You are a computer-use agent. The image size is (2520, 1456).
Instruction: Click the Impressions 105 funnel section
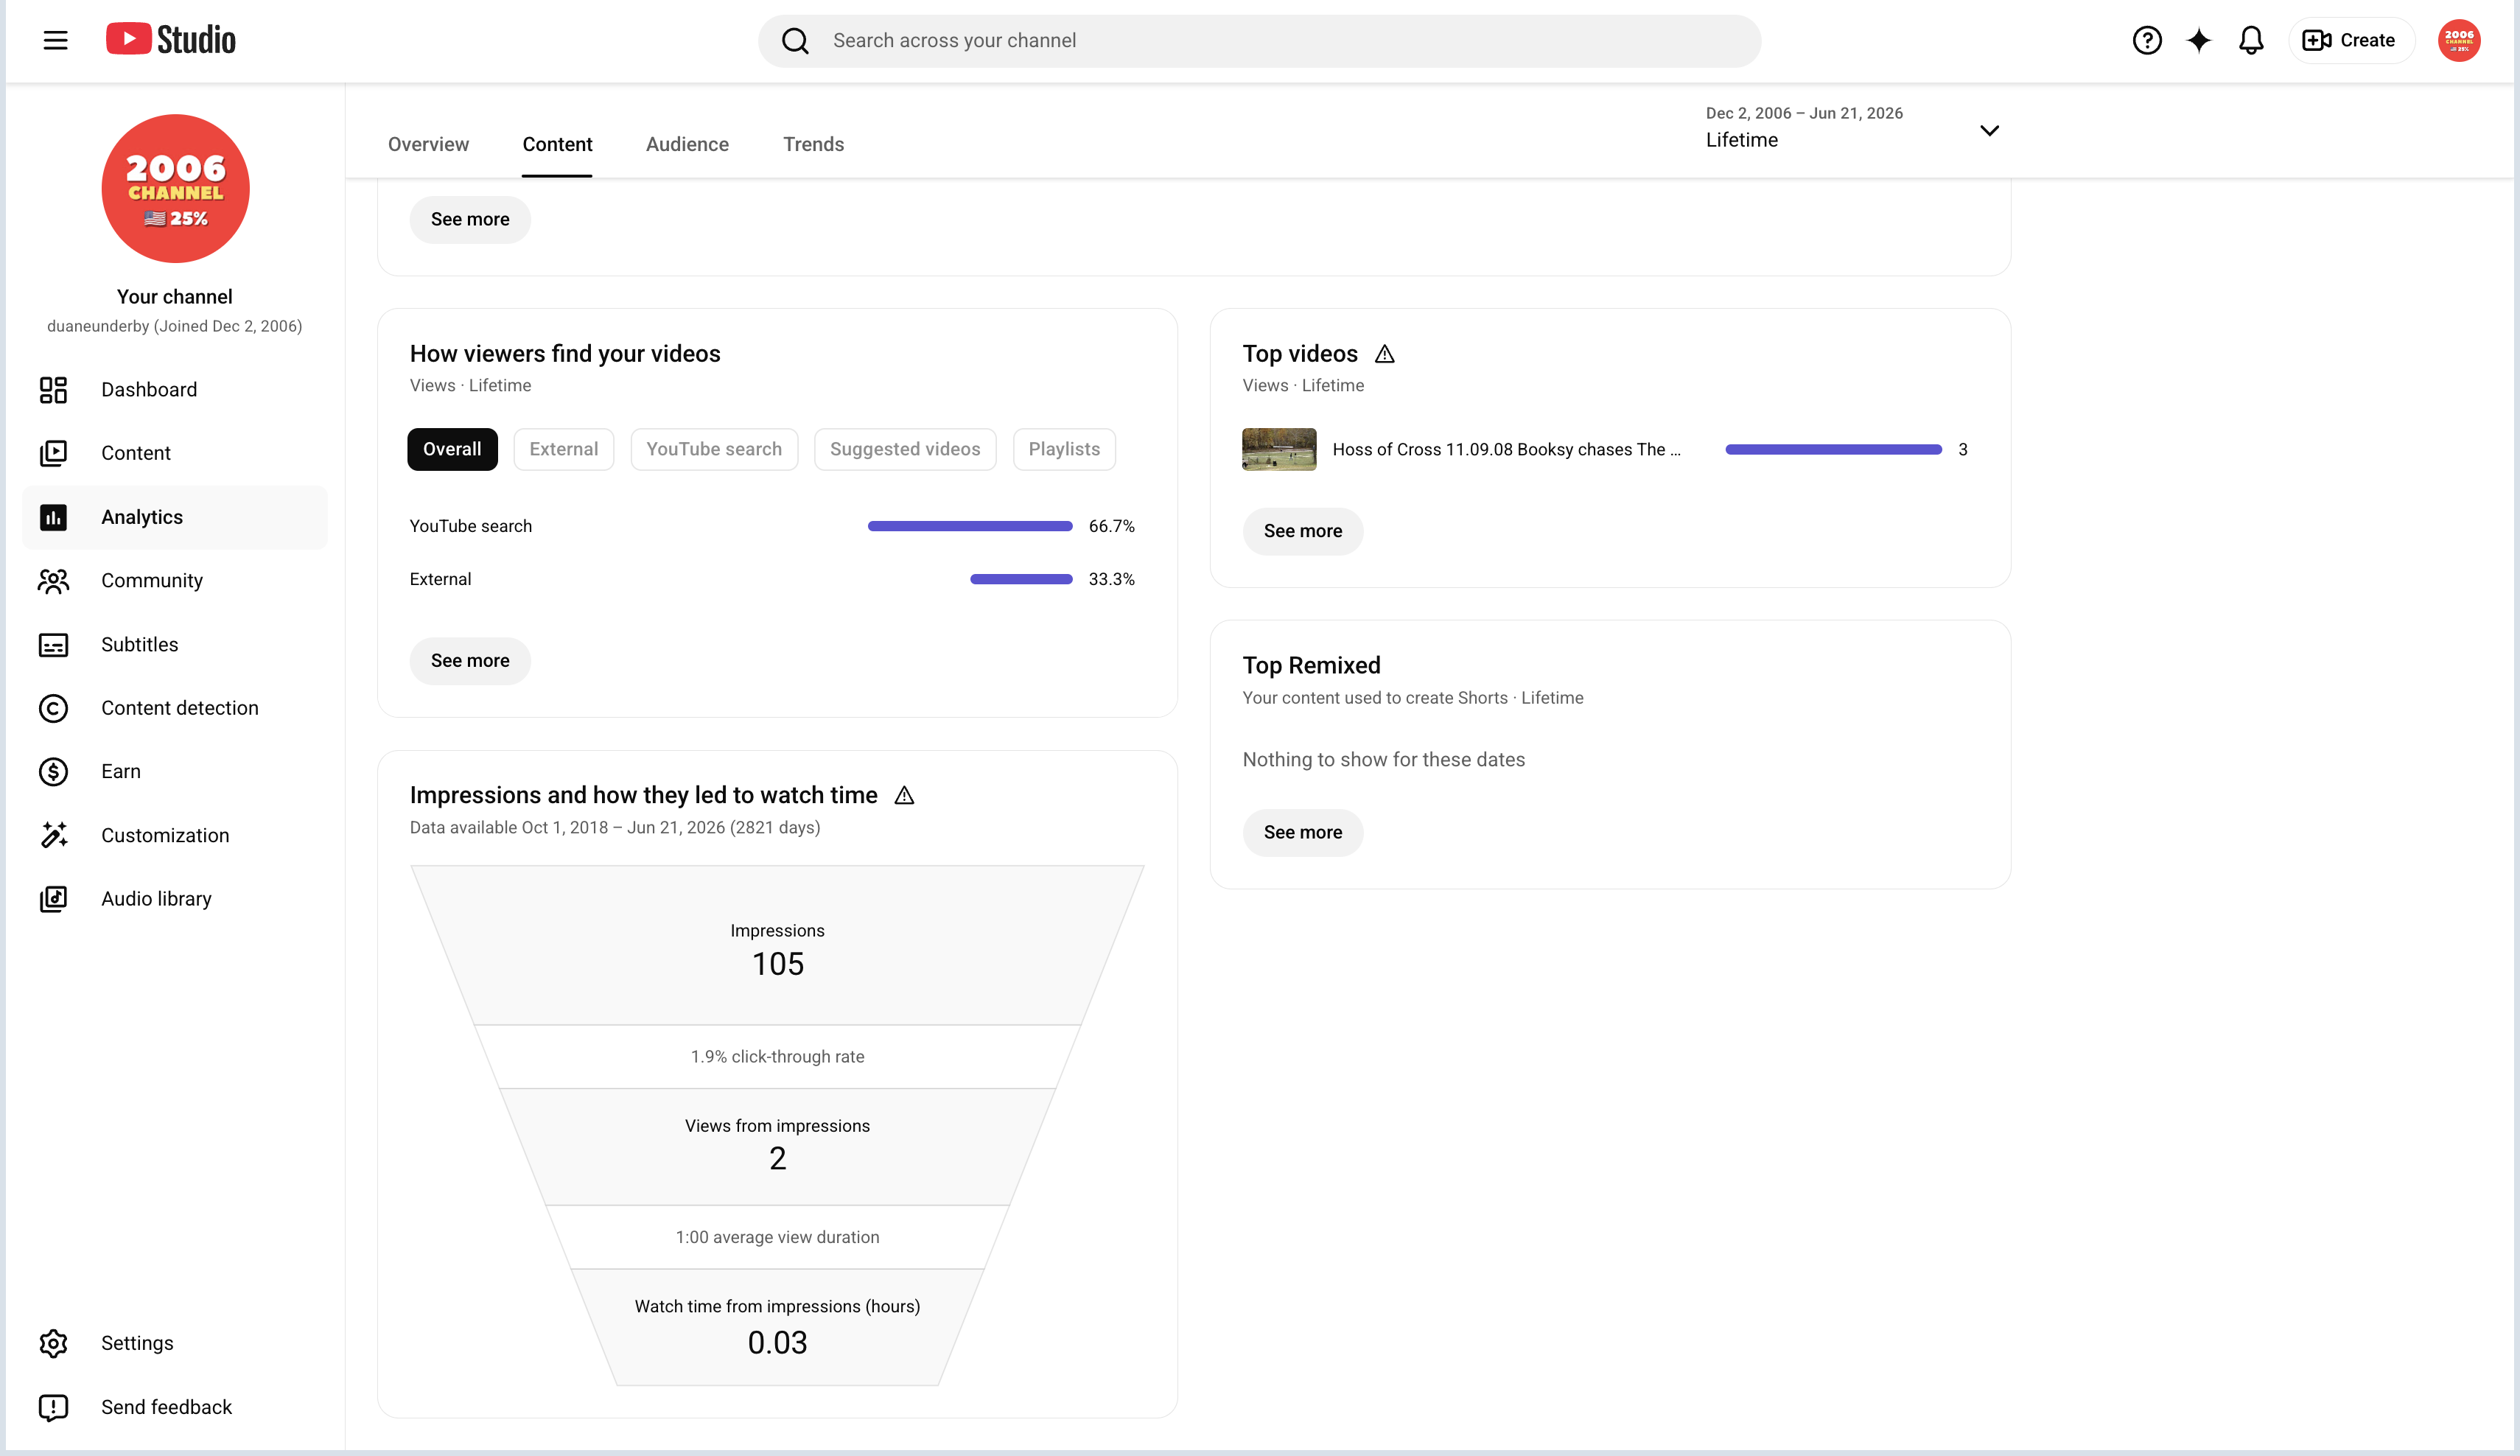tap(778, 946)
